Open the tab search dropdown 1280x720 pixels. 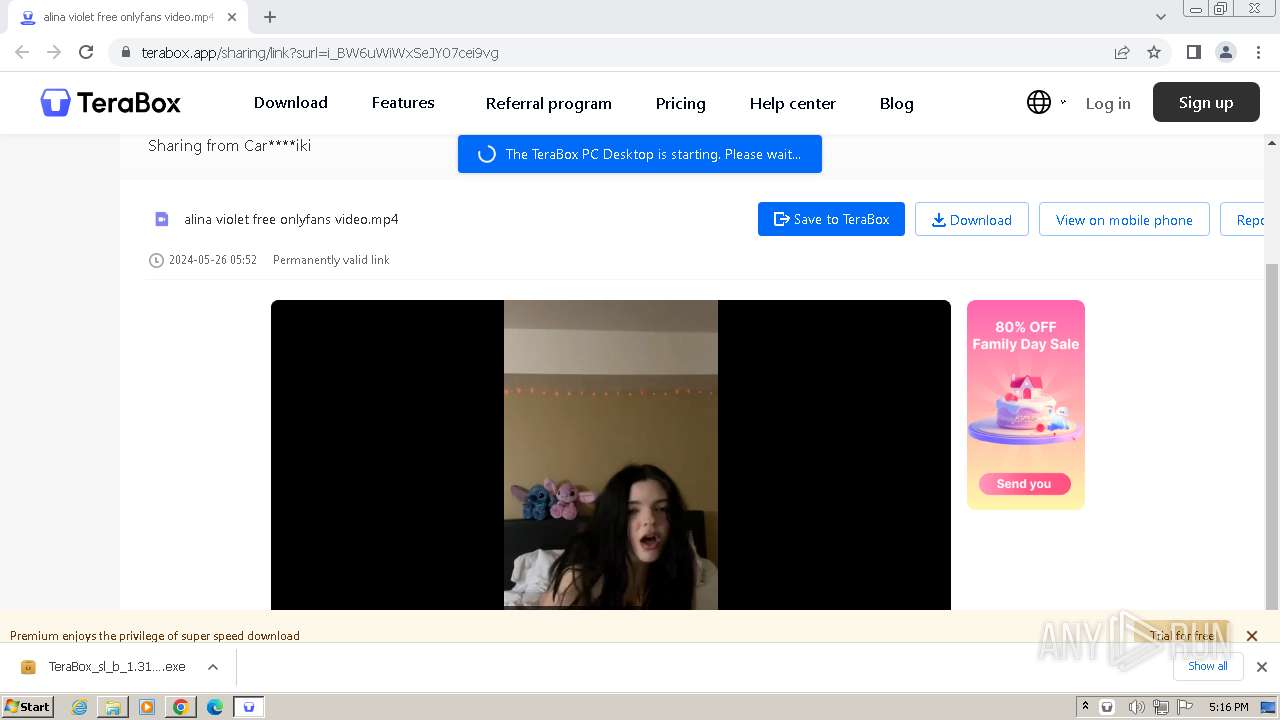coord(1161,16)
